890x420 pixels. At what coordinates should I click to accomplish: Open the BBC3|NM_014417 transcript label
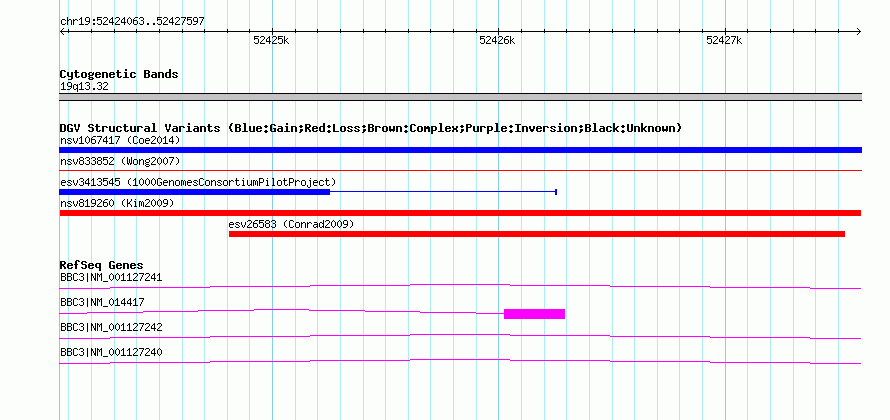click(x=102, y=303)
